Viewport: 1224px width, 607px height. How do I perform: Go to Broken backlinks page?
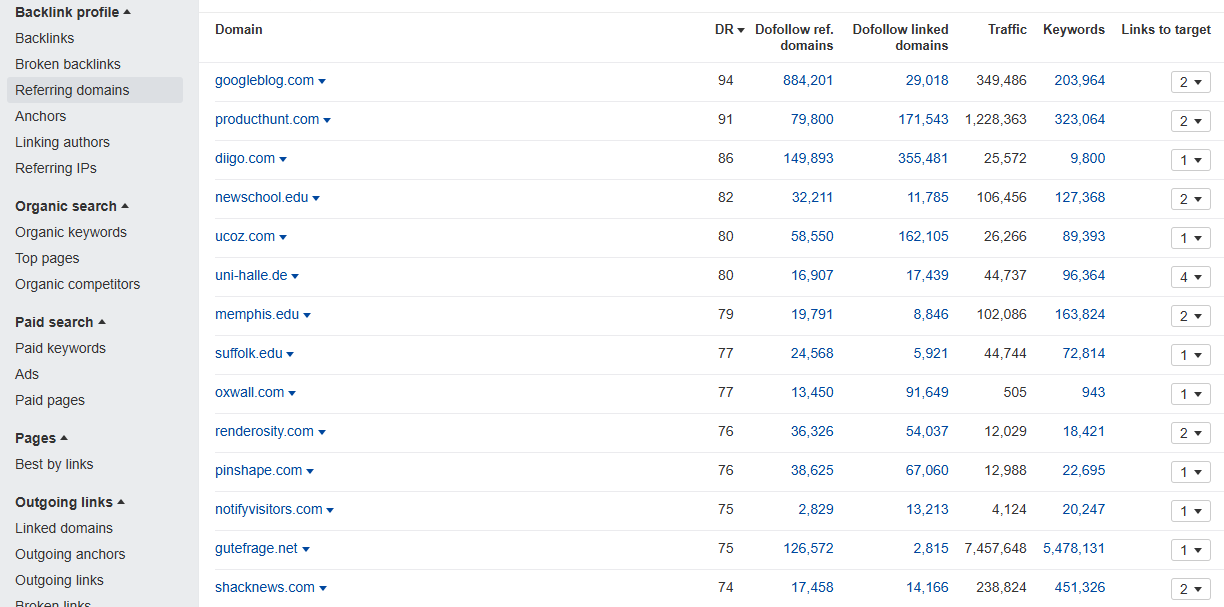67,64
